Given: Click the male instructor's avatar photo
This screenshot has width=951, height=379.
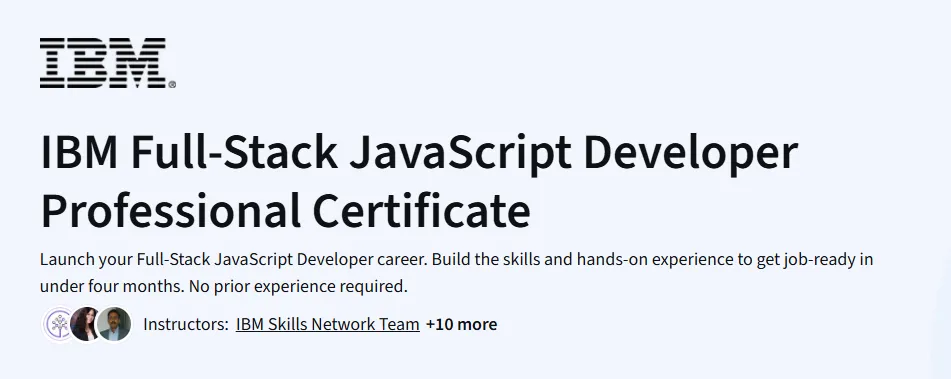Looking at the screenshot, I should coord(114,324).
